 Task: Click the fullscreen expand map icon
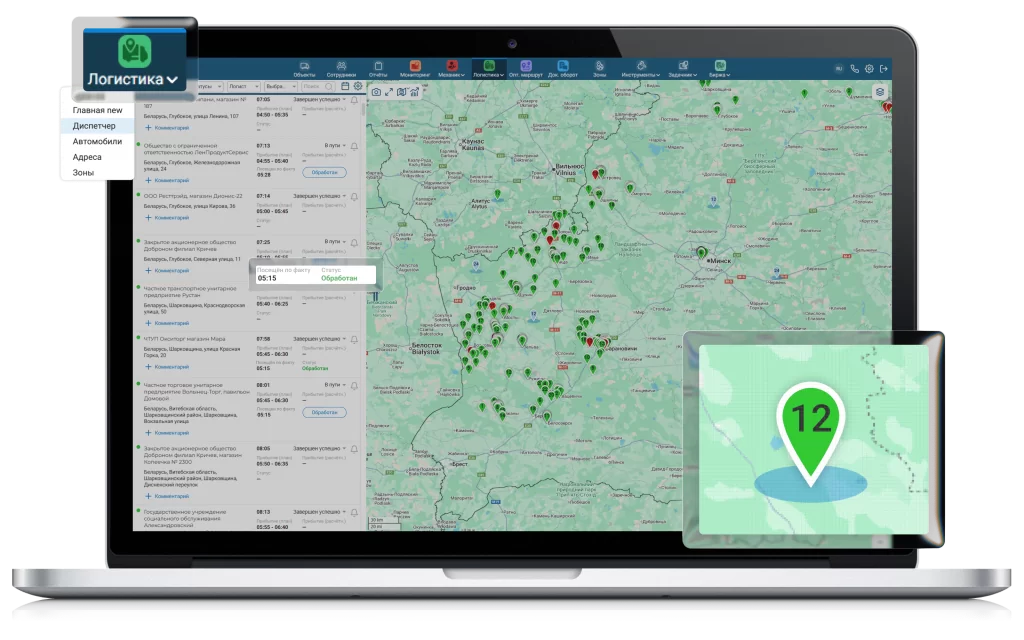389,92
